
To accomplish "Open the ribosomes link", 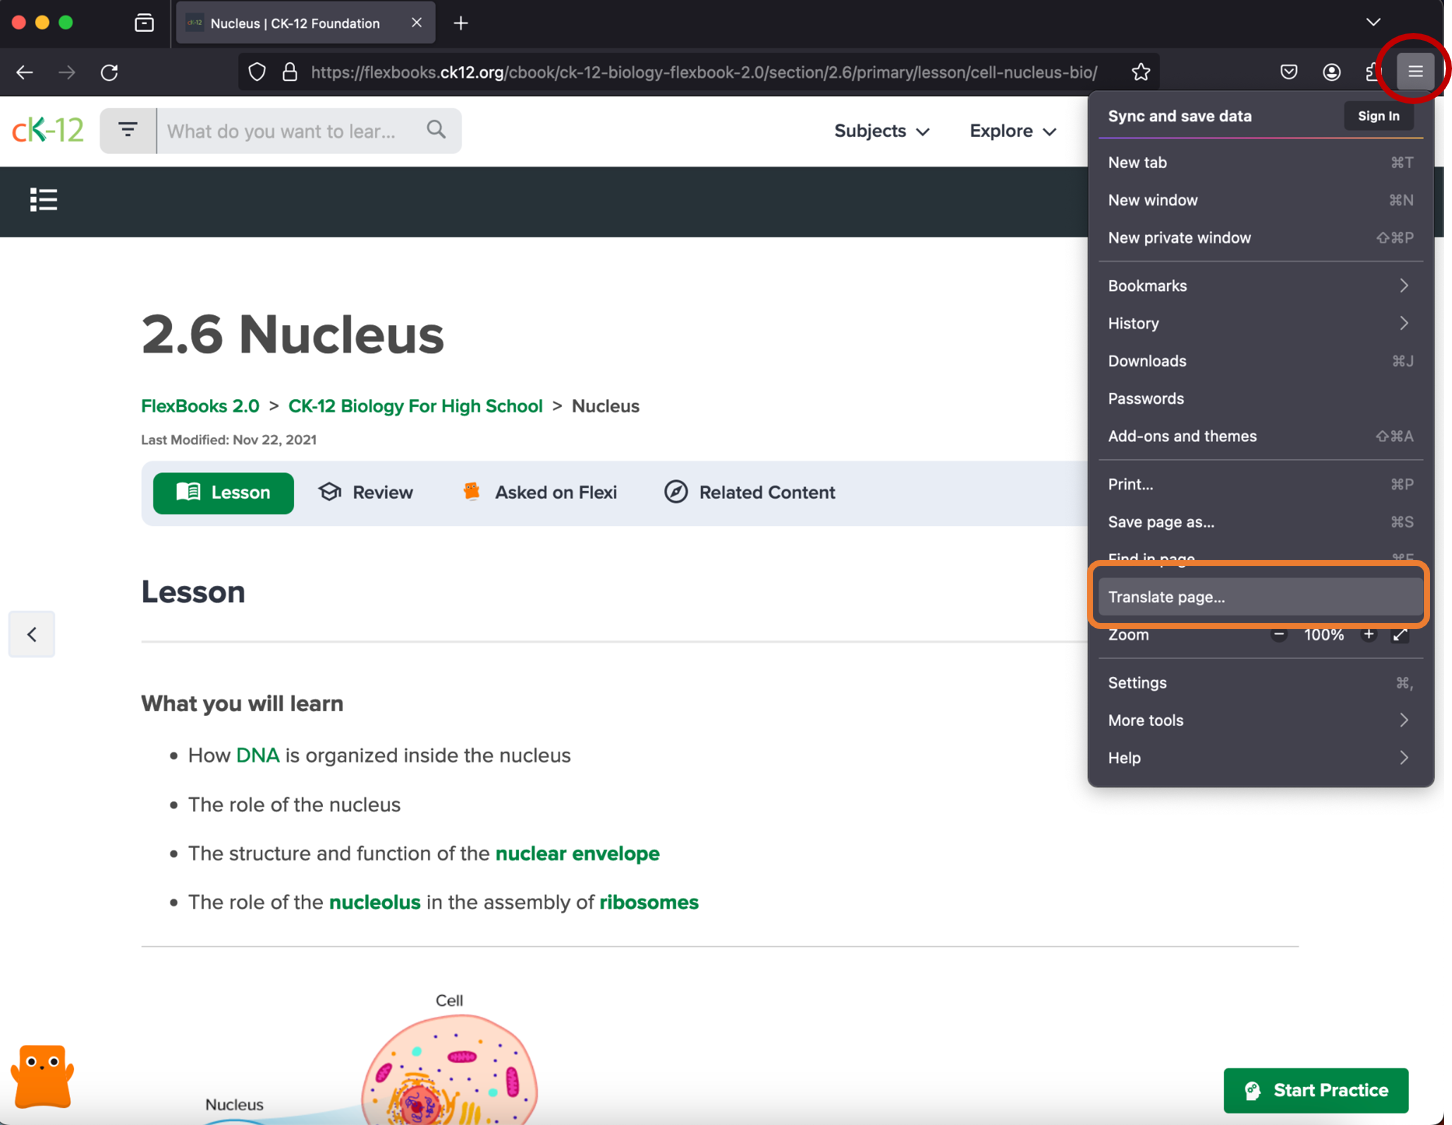I will (649, 902).
